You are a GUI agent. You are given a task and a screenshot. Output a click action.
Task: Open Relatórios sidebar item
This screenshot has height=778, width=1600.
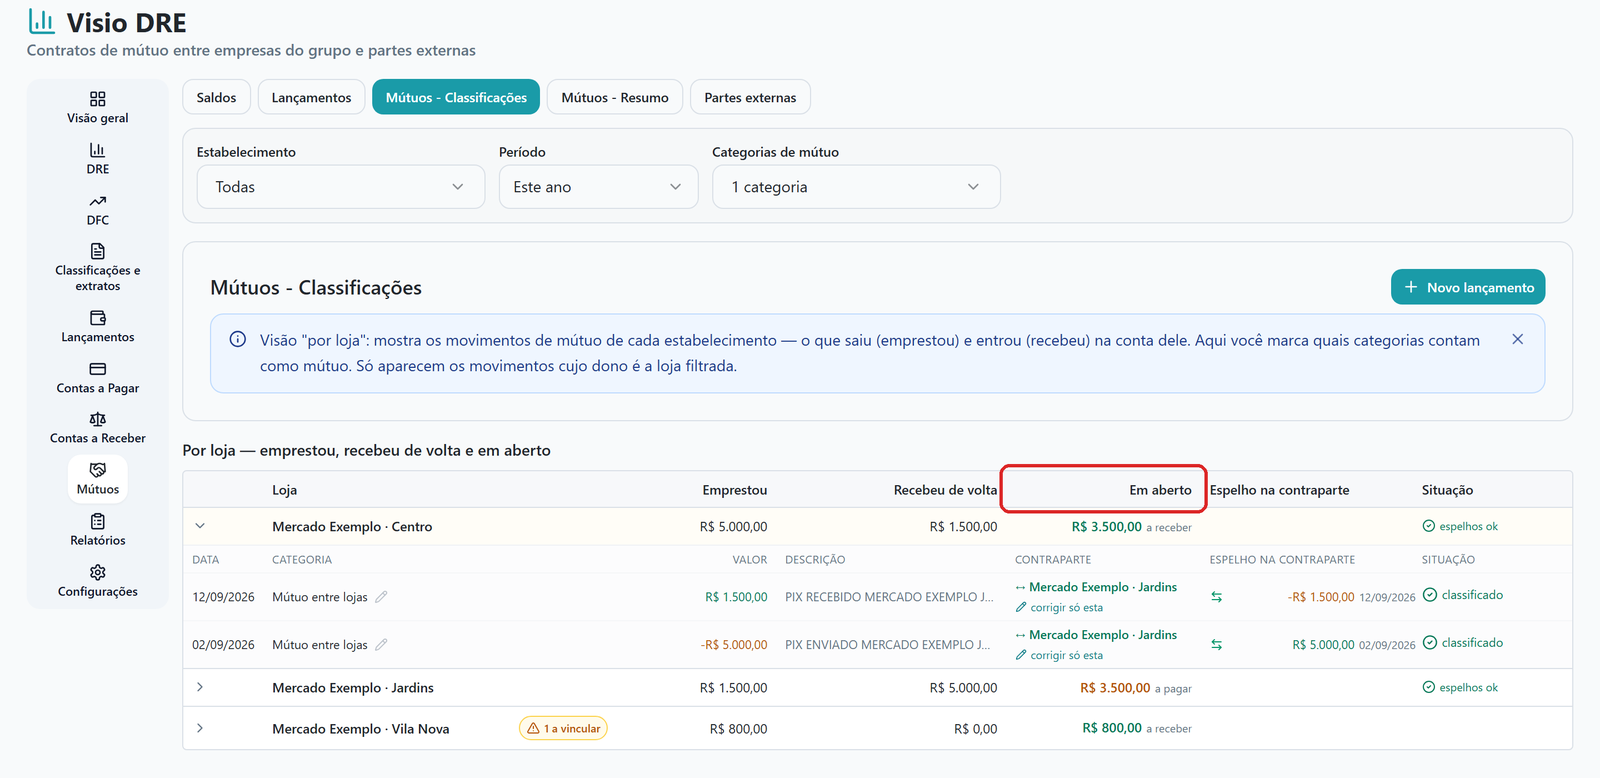(98, 530)
